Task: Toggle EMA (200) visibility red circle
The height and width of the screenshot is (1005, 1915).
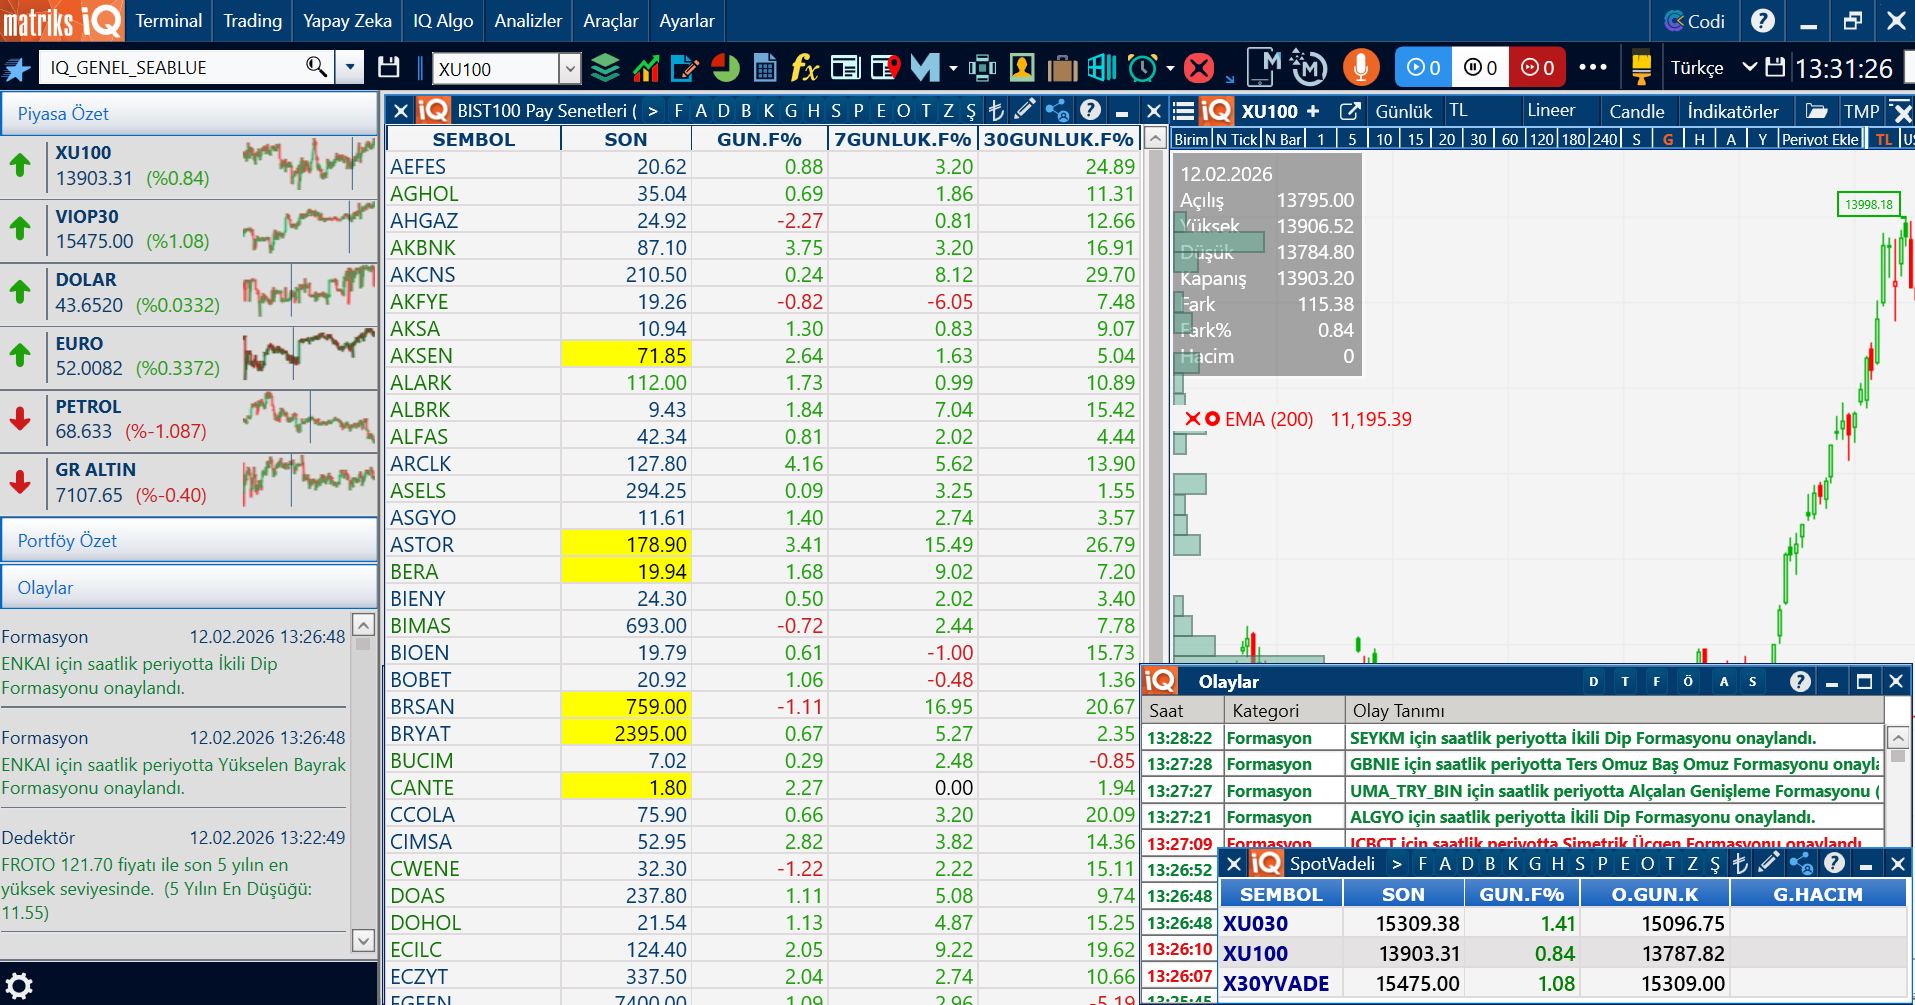Action: point(1212,419)
